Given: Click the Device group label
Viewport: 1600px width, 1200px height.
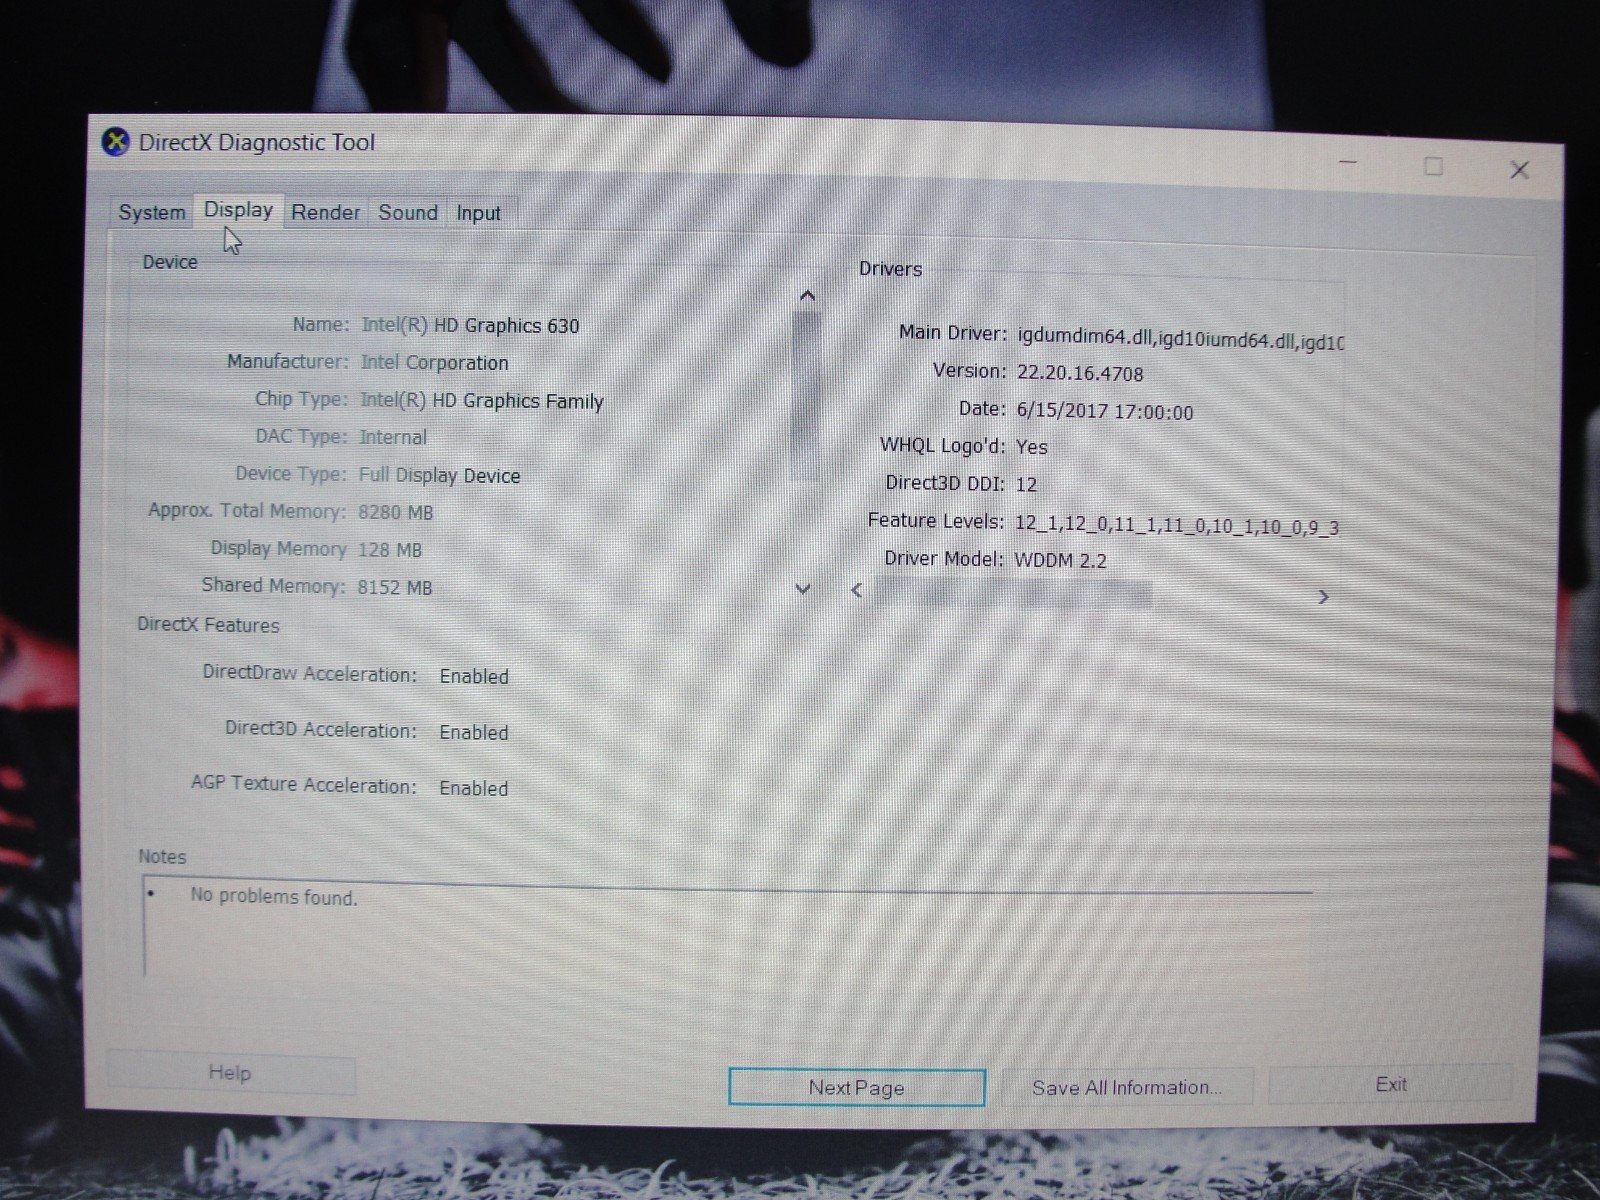Looking at the screenshot, I should pyautogui.click(x=170, y=262).
